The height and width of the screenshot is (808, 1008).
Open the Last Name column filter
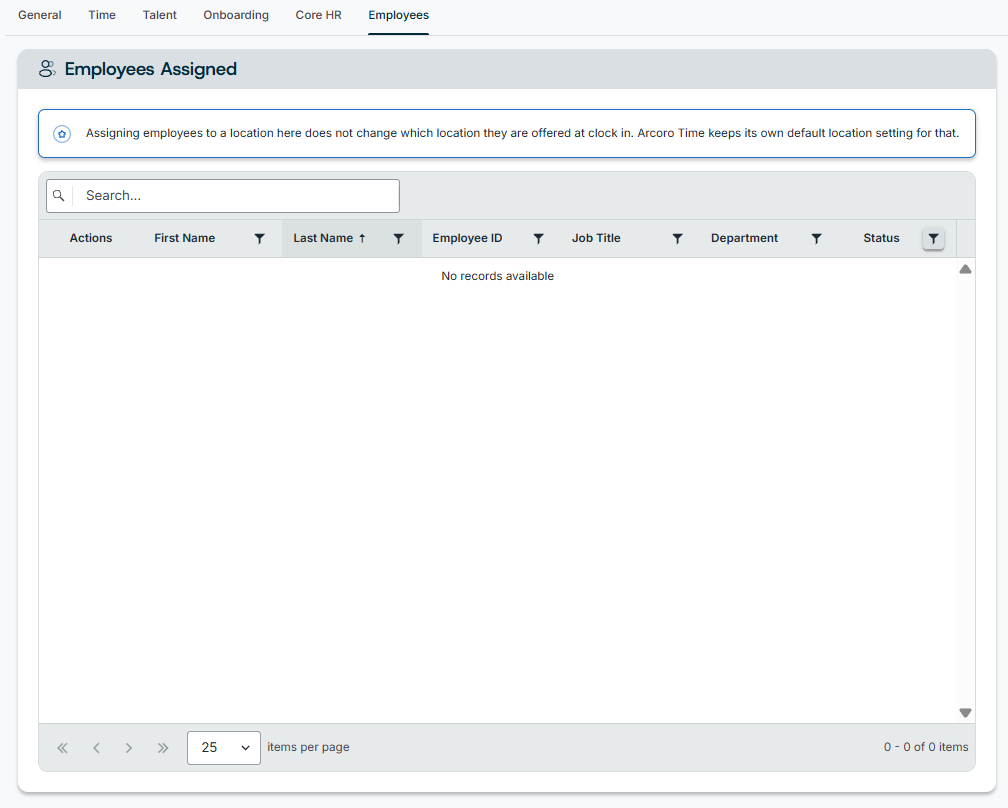(399, 238)
